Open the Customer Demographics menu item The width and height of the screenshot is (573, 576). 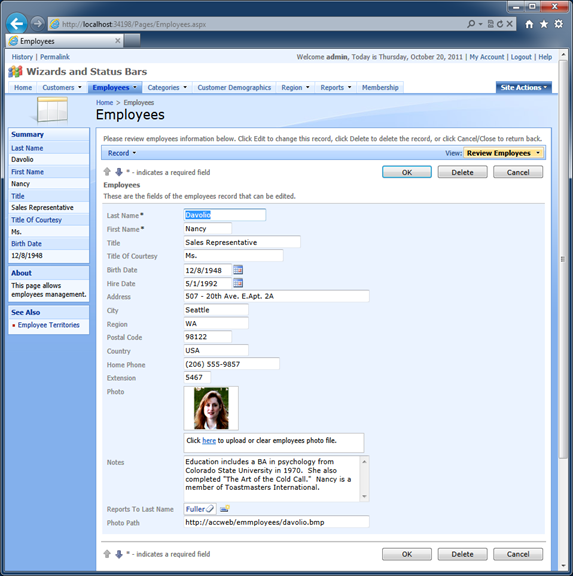pos(234,87)
